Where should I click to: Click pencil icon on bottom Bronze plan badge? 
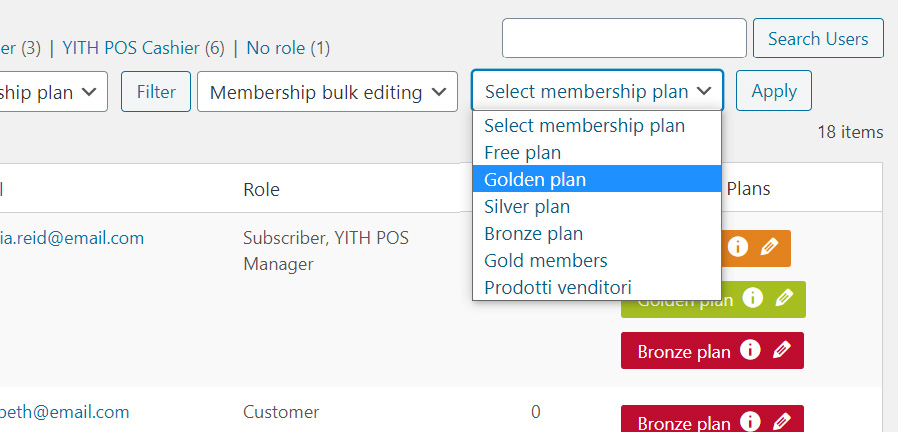[x=782, y=421]
